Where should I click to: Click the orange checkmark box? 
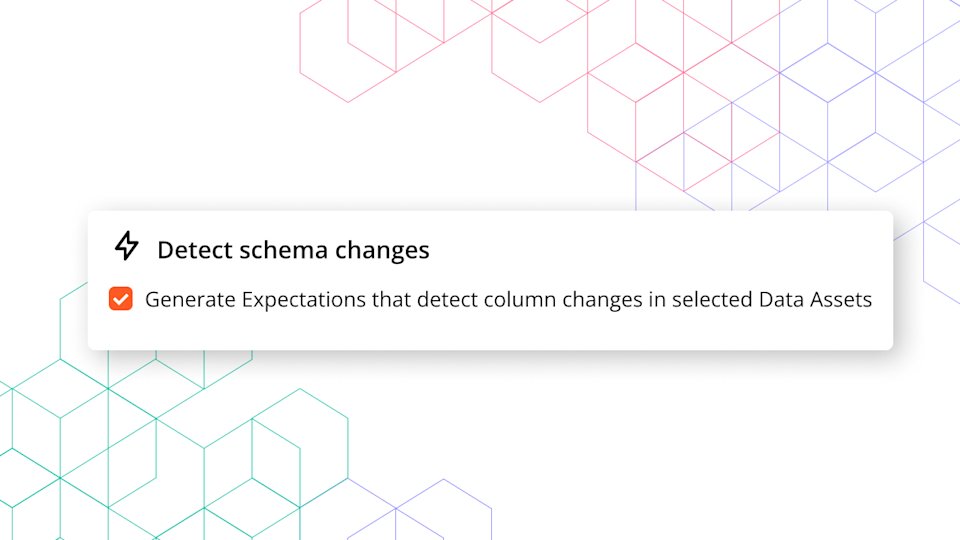click(x=121, y=299)
